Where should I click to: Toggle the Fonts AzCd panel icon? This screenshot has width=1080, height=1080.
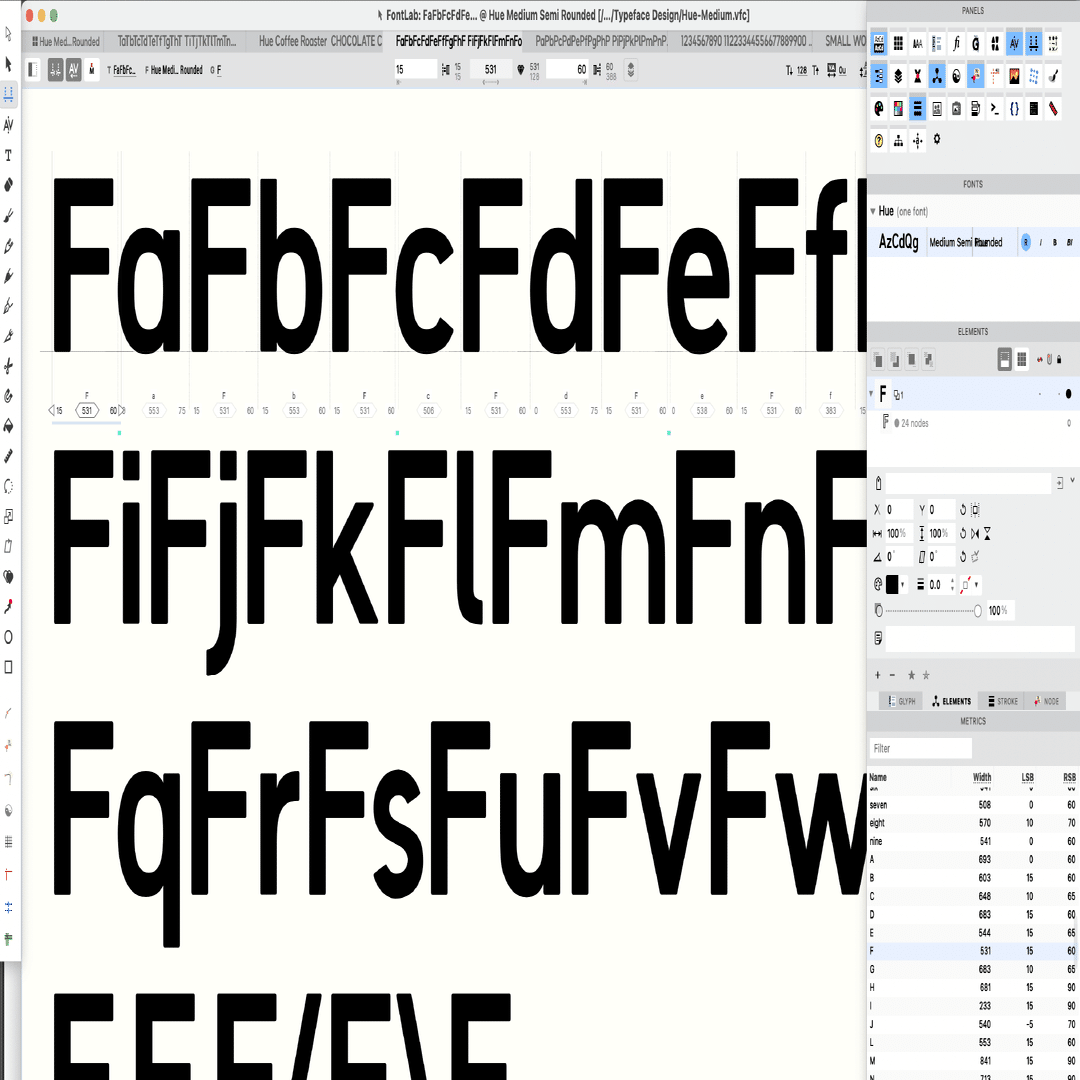tap(879, 44)
